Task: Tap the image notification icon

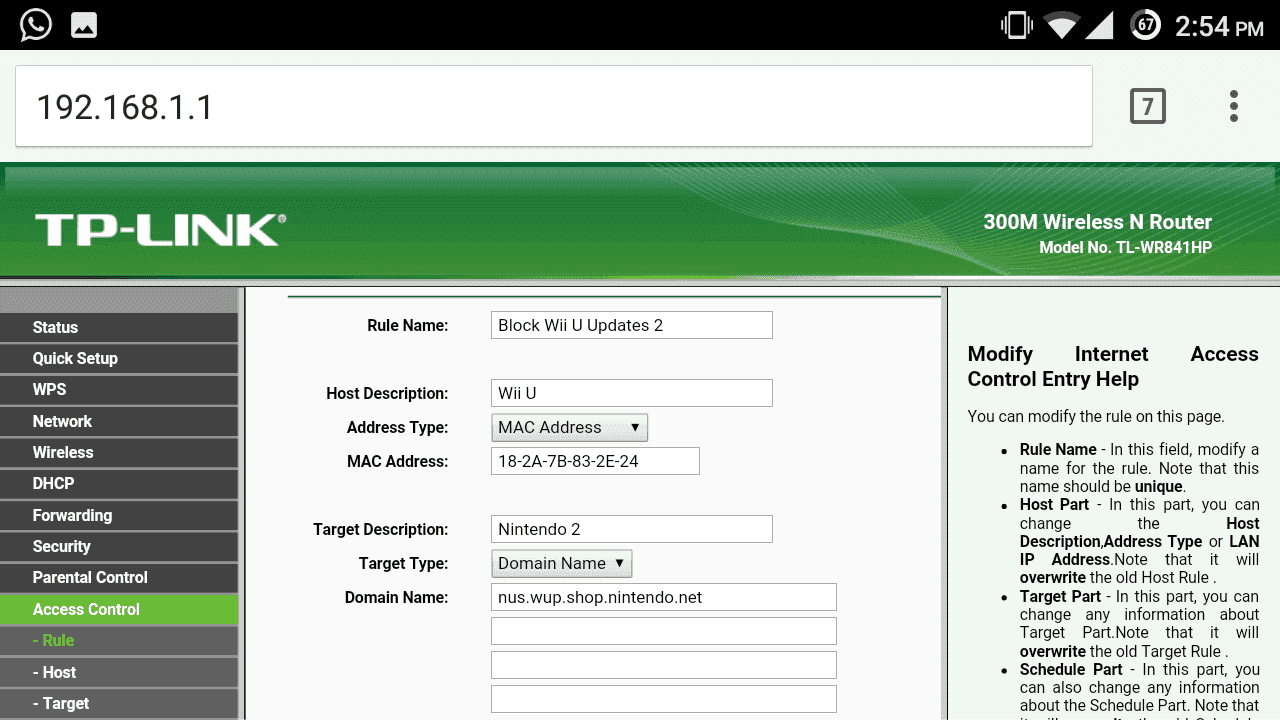Action: (x=84, y=26)
